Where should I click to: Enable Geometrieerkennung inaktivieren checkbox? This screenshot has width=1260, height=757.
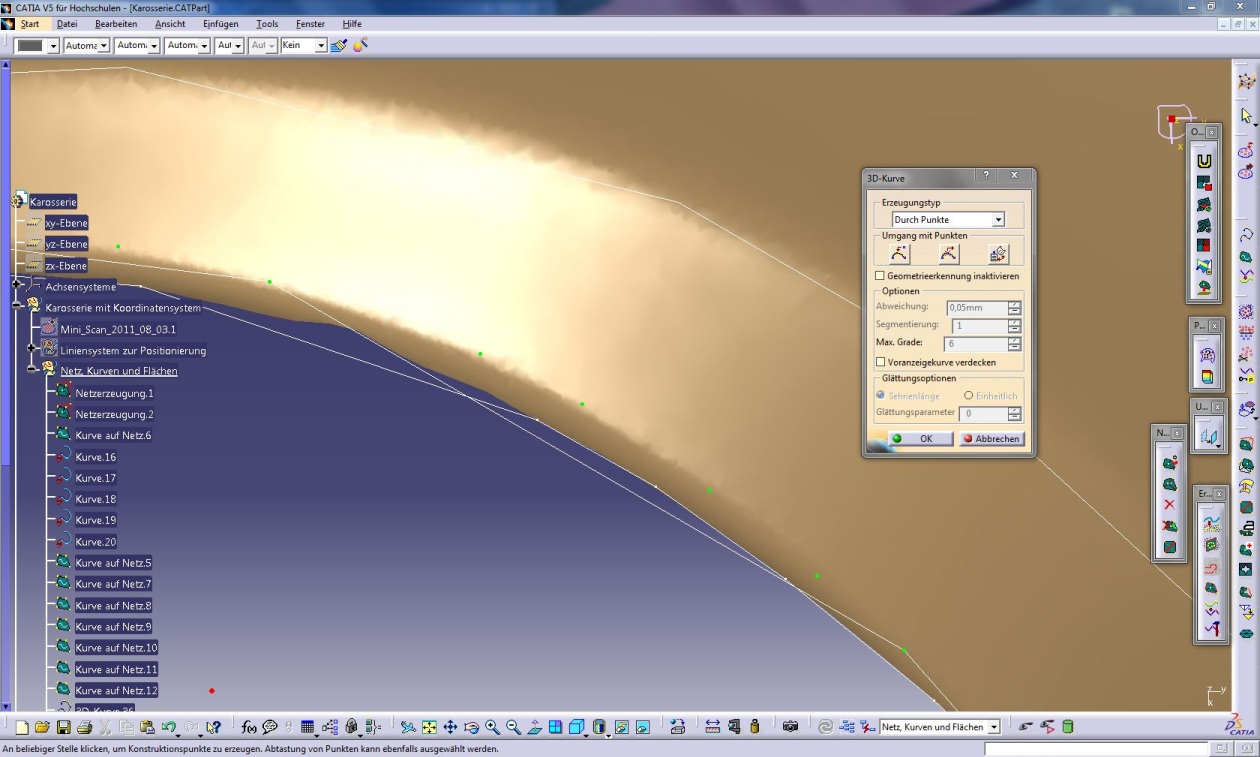pyautogui.click(x=880, y=275)
